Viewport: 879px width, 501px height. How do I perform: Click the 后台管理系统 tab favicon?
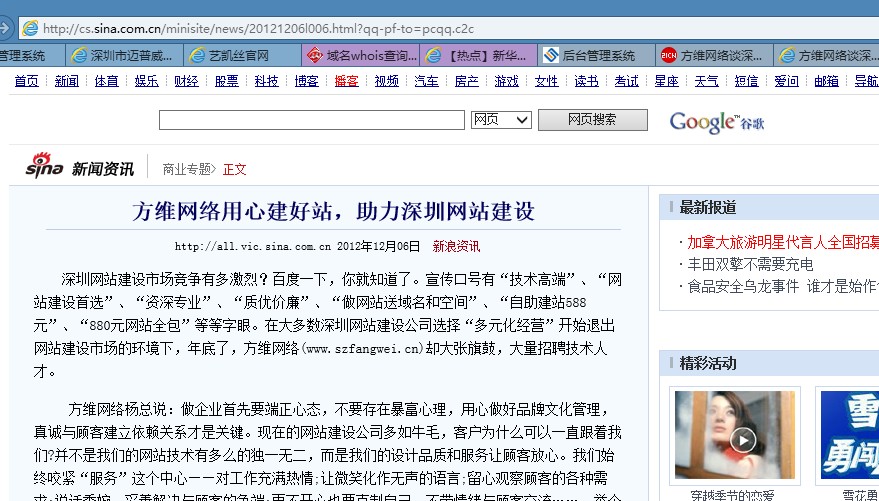(x=550, y=55)
